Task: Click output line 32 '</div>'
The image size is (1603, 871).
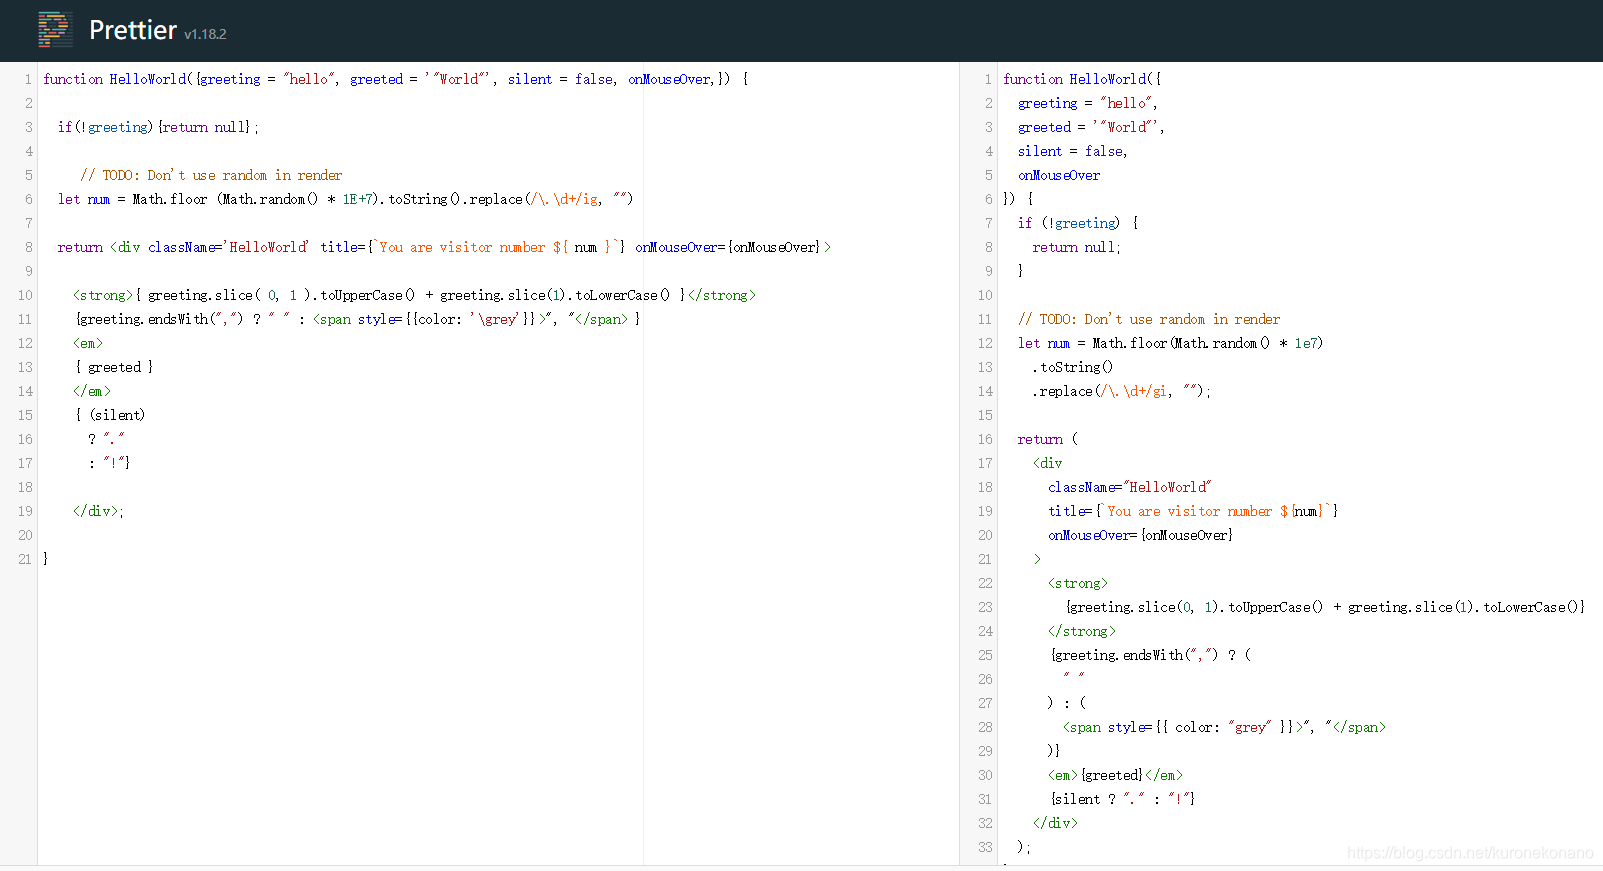Action: 1056,823
